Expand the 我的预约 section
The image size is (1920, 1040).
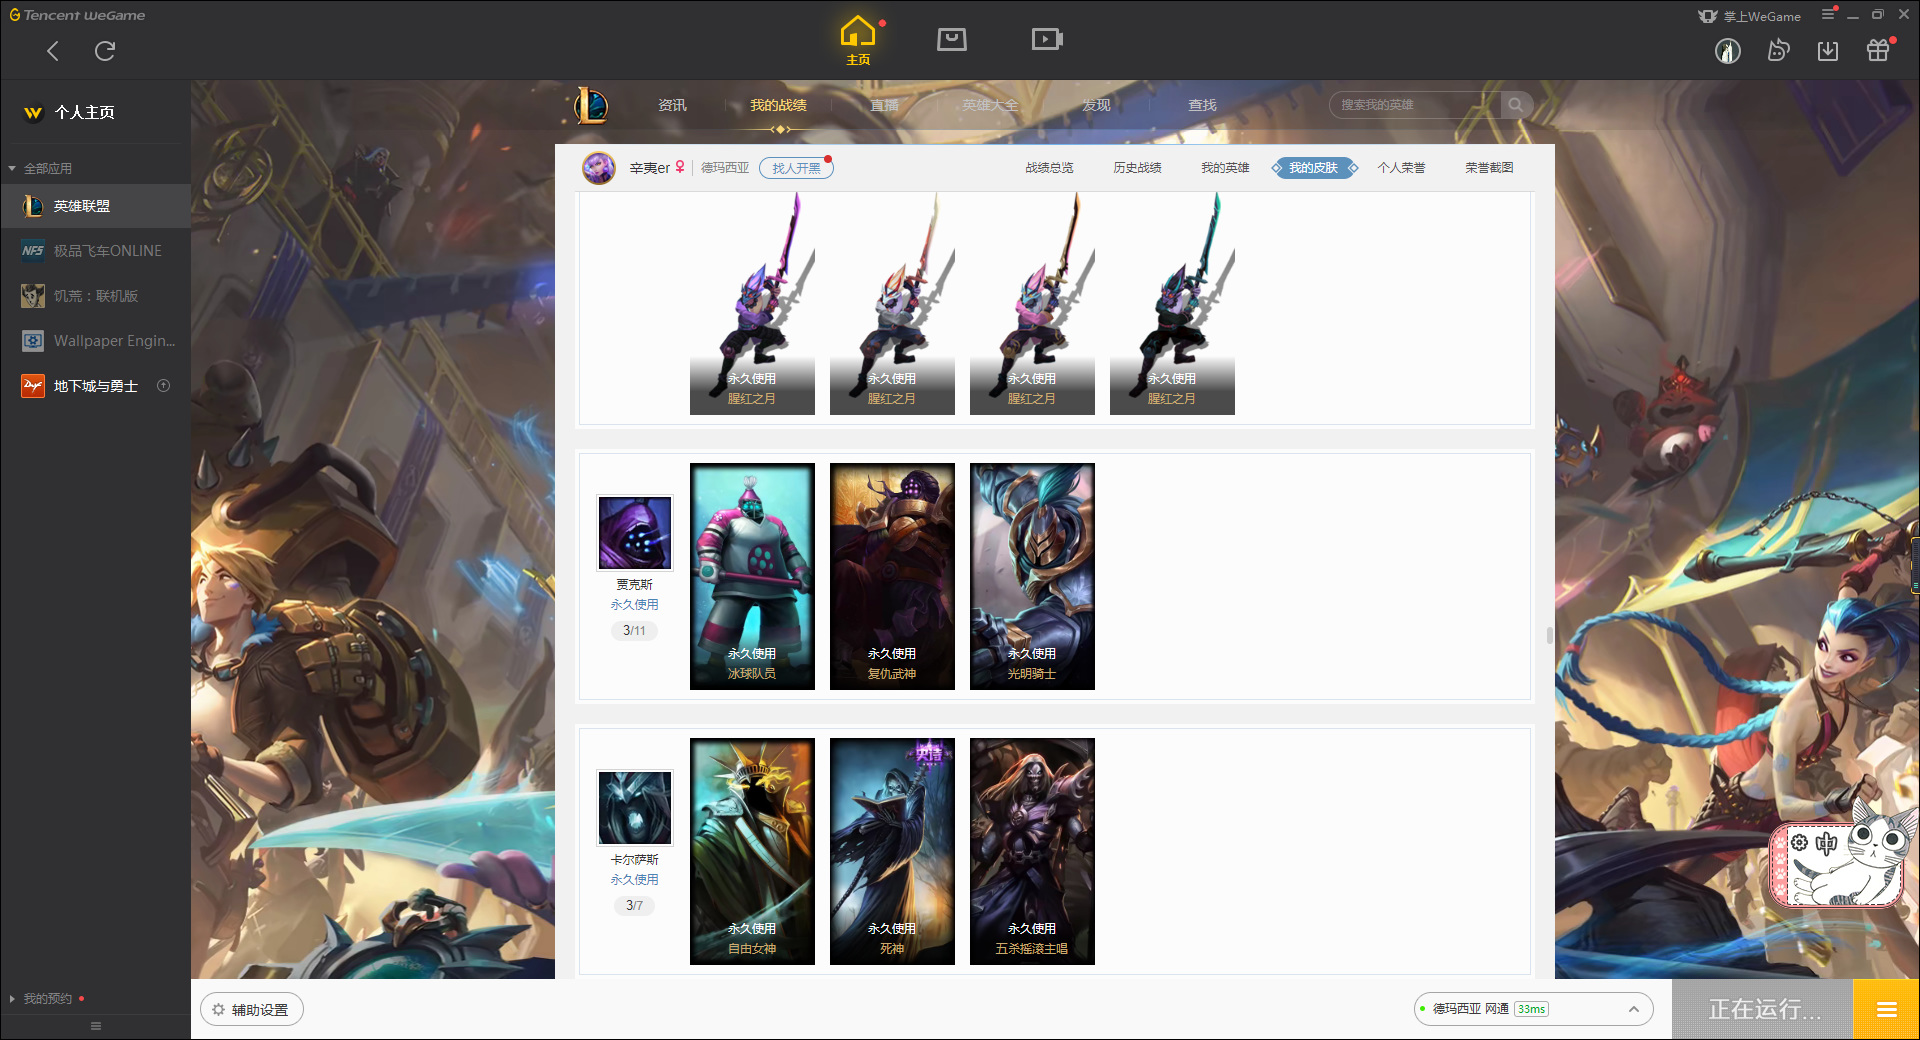pyautogui.click(x=46, y=998)
